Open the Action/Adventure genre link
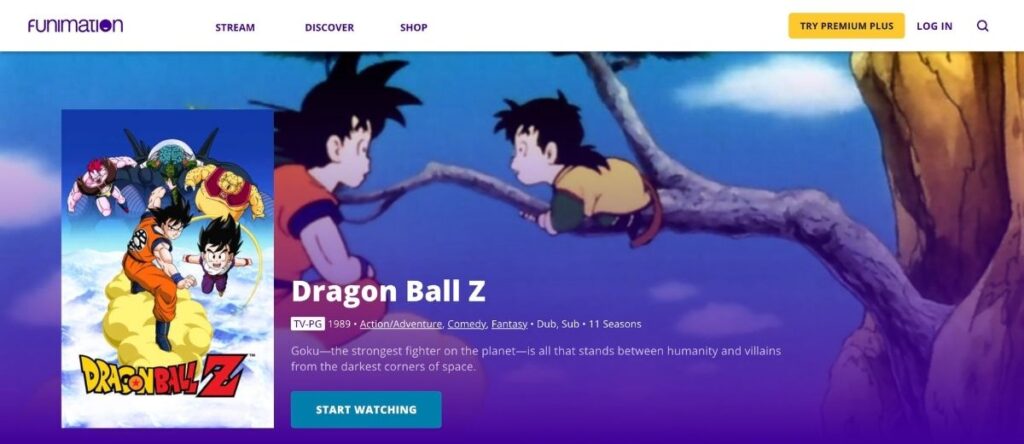 coord(402,324)
